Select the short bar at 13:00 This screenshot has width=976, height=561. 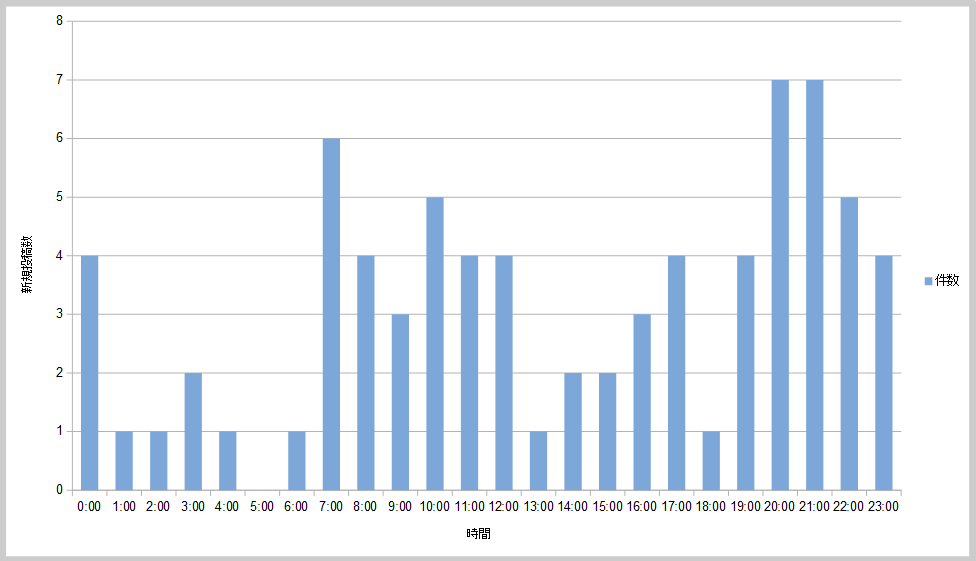click(538, 461)
